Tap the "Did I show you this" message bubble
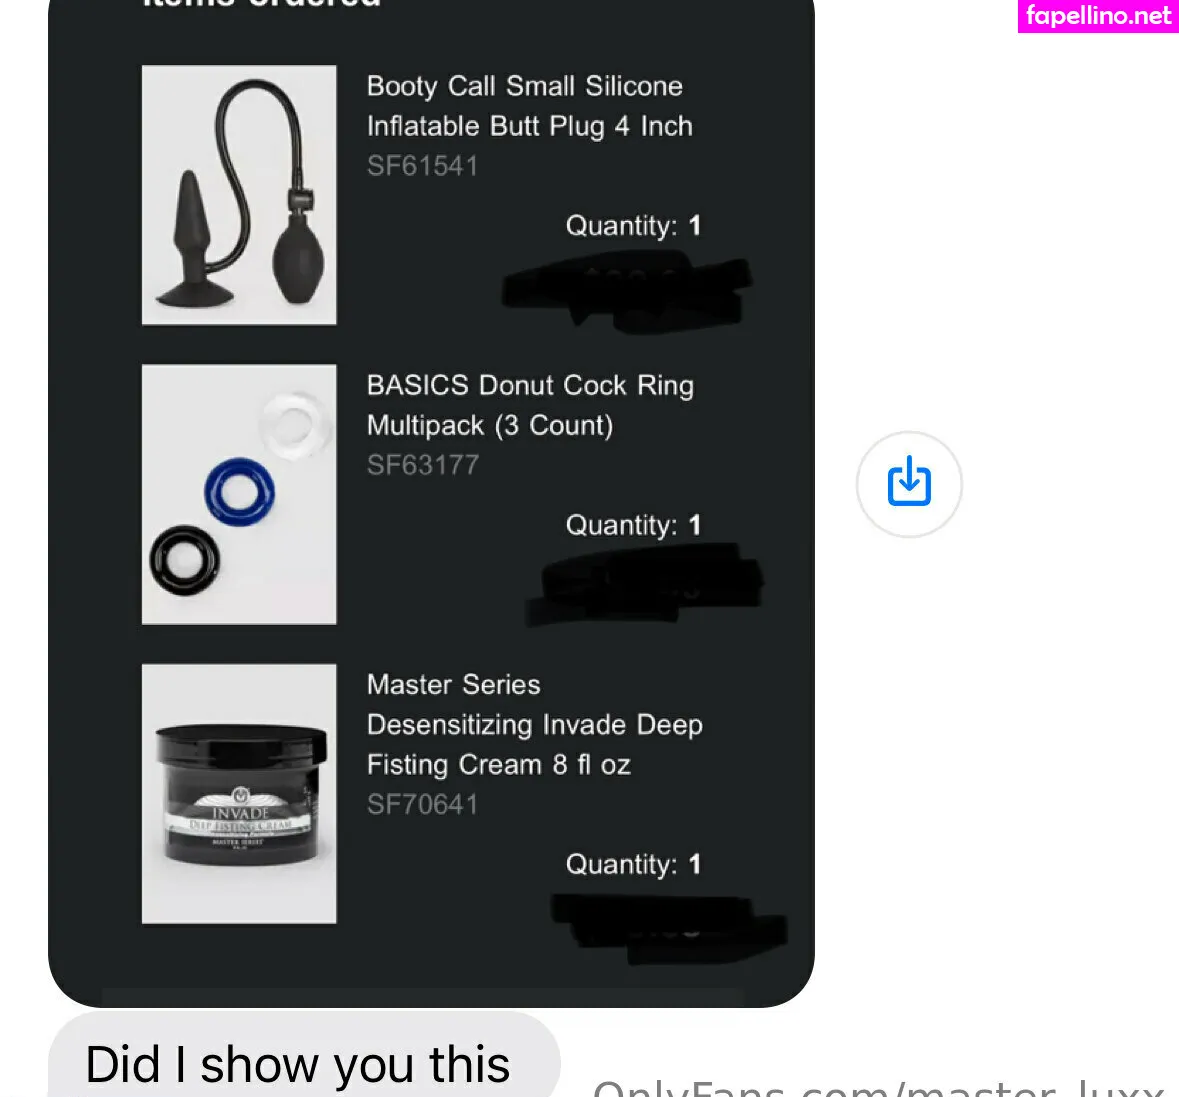Image resolution: width=1179 pixels, height=1097 pixels. click(x=304, y=1054)
